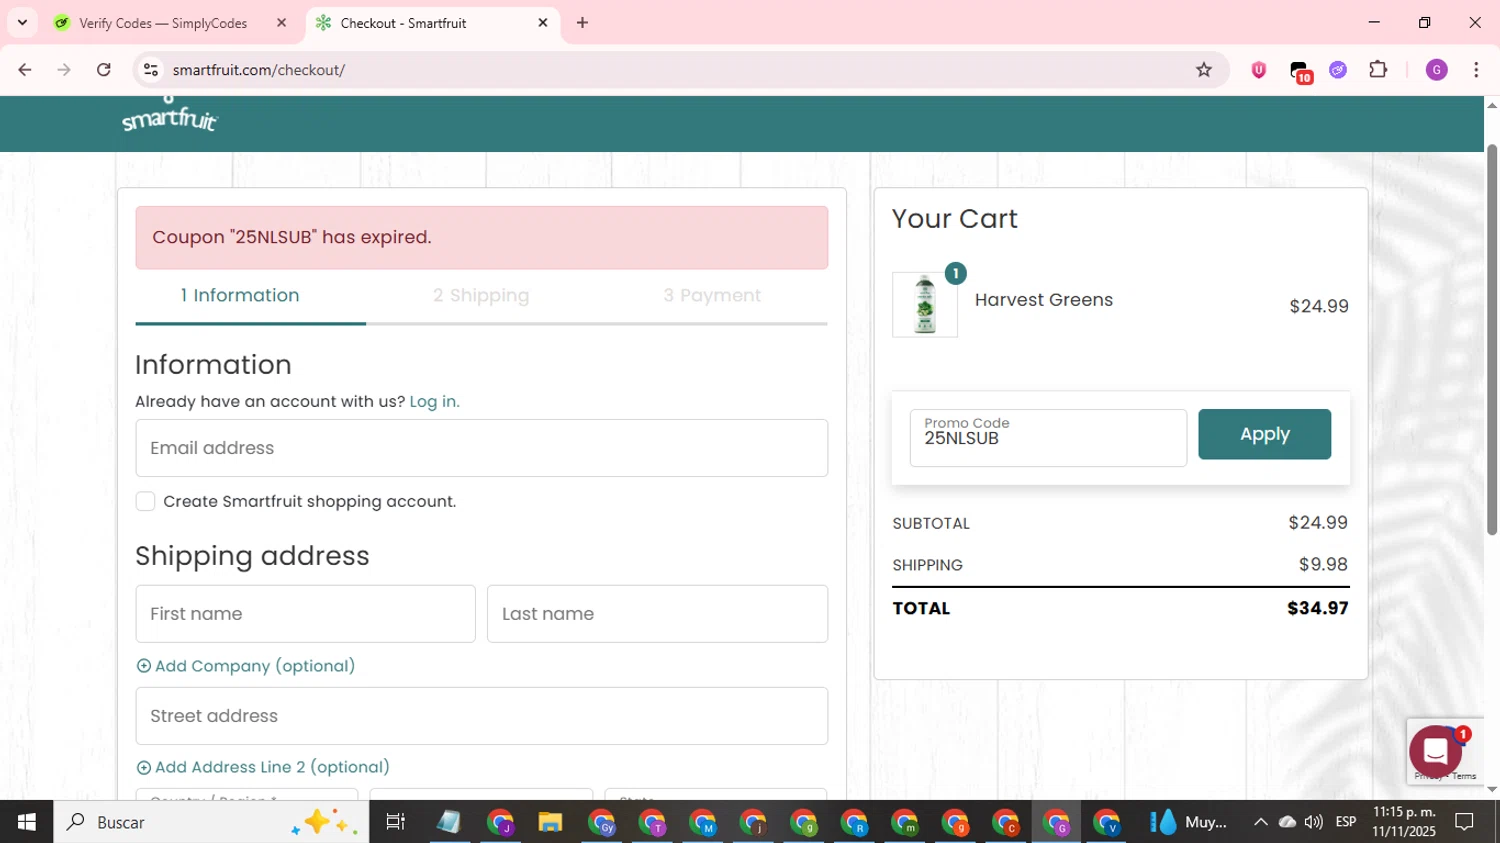
Task: Click the First name field
Action: tap(305, 614)
